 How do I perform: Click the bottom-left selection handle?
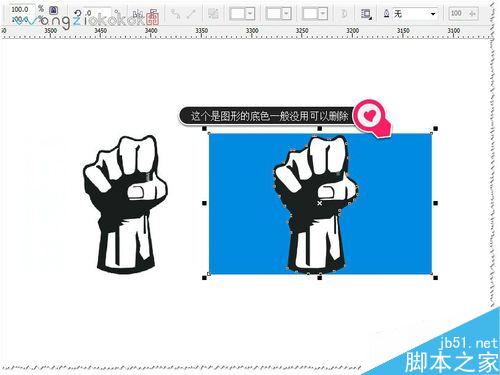tap(204, 278)
